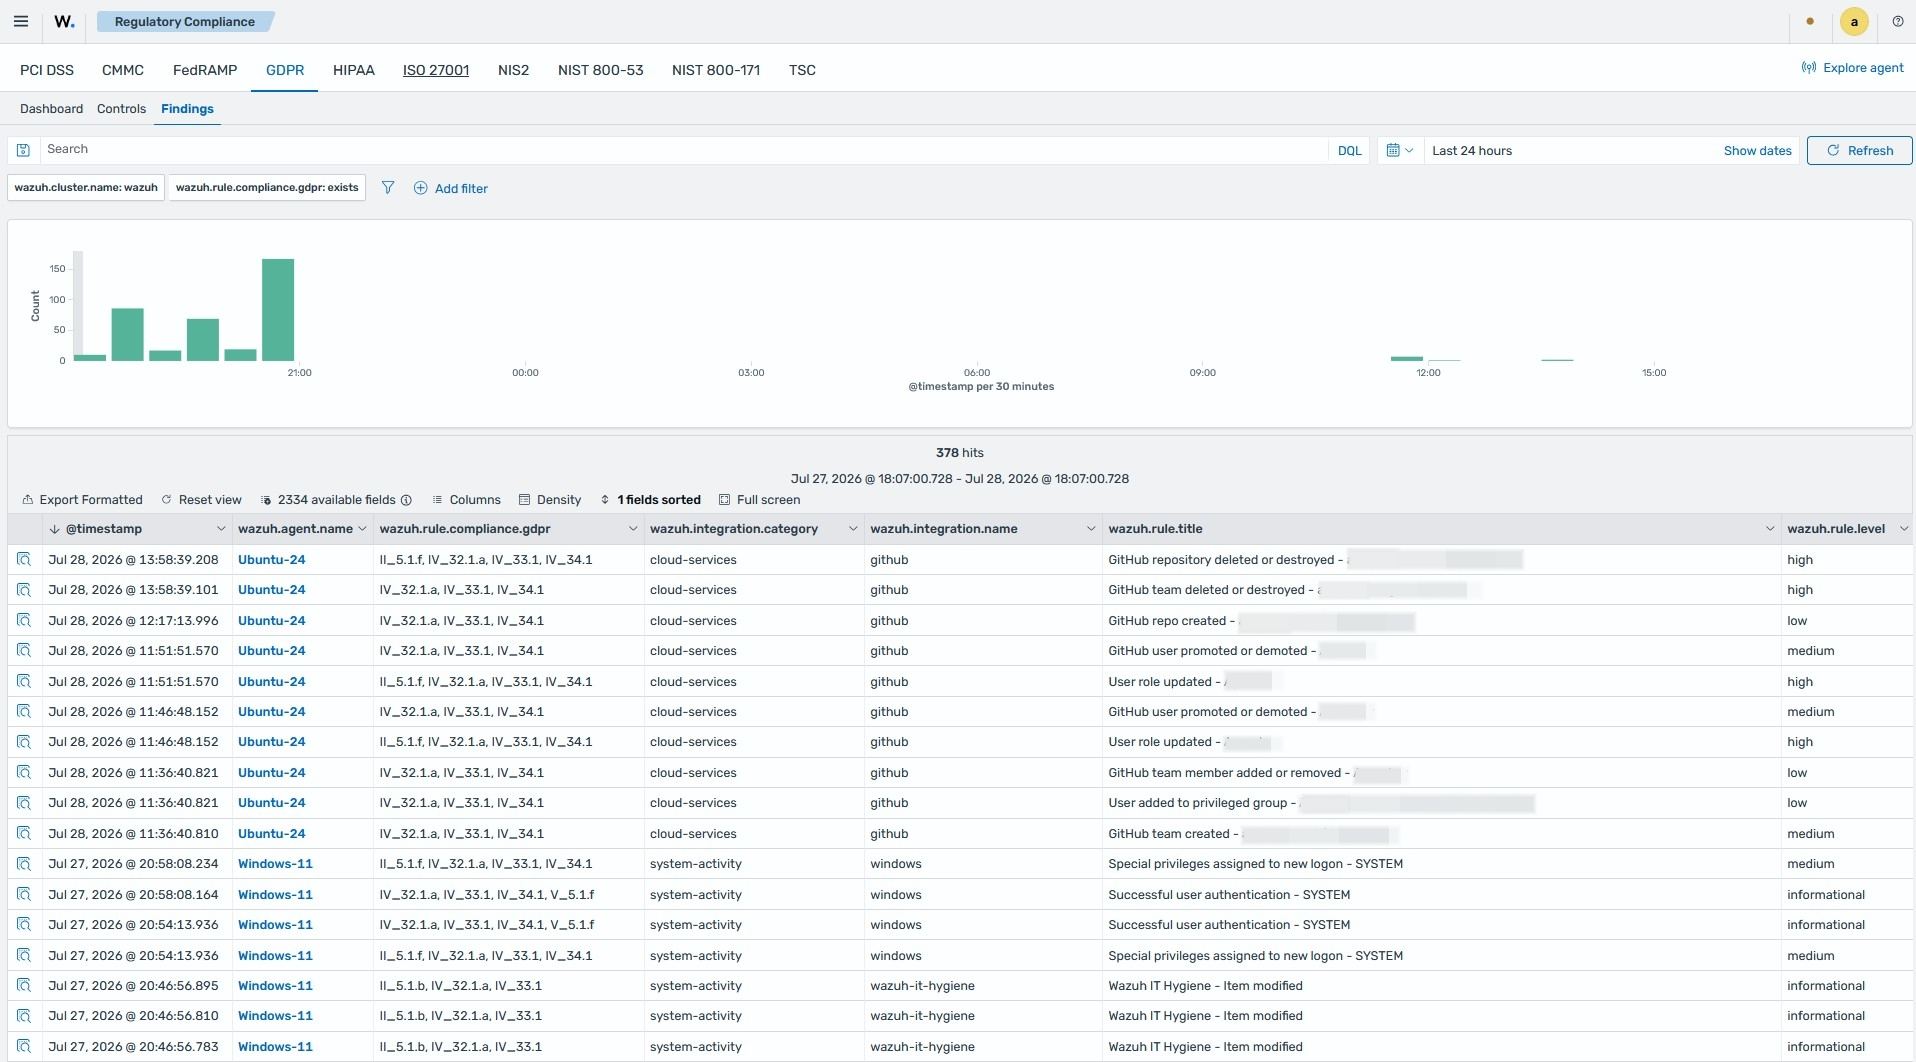Open wazuh.integration.category column options chevron
The height and width of the screenshot is (1062, 1916).
point(853,529)
